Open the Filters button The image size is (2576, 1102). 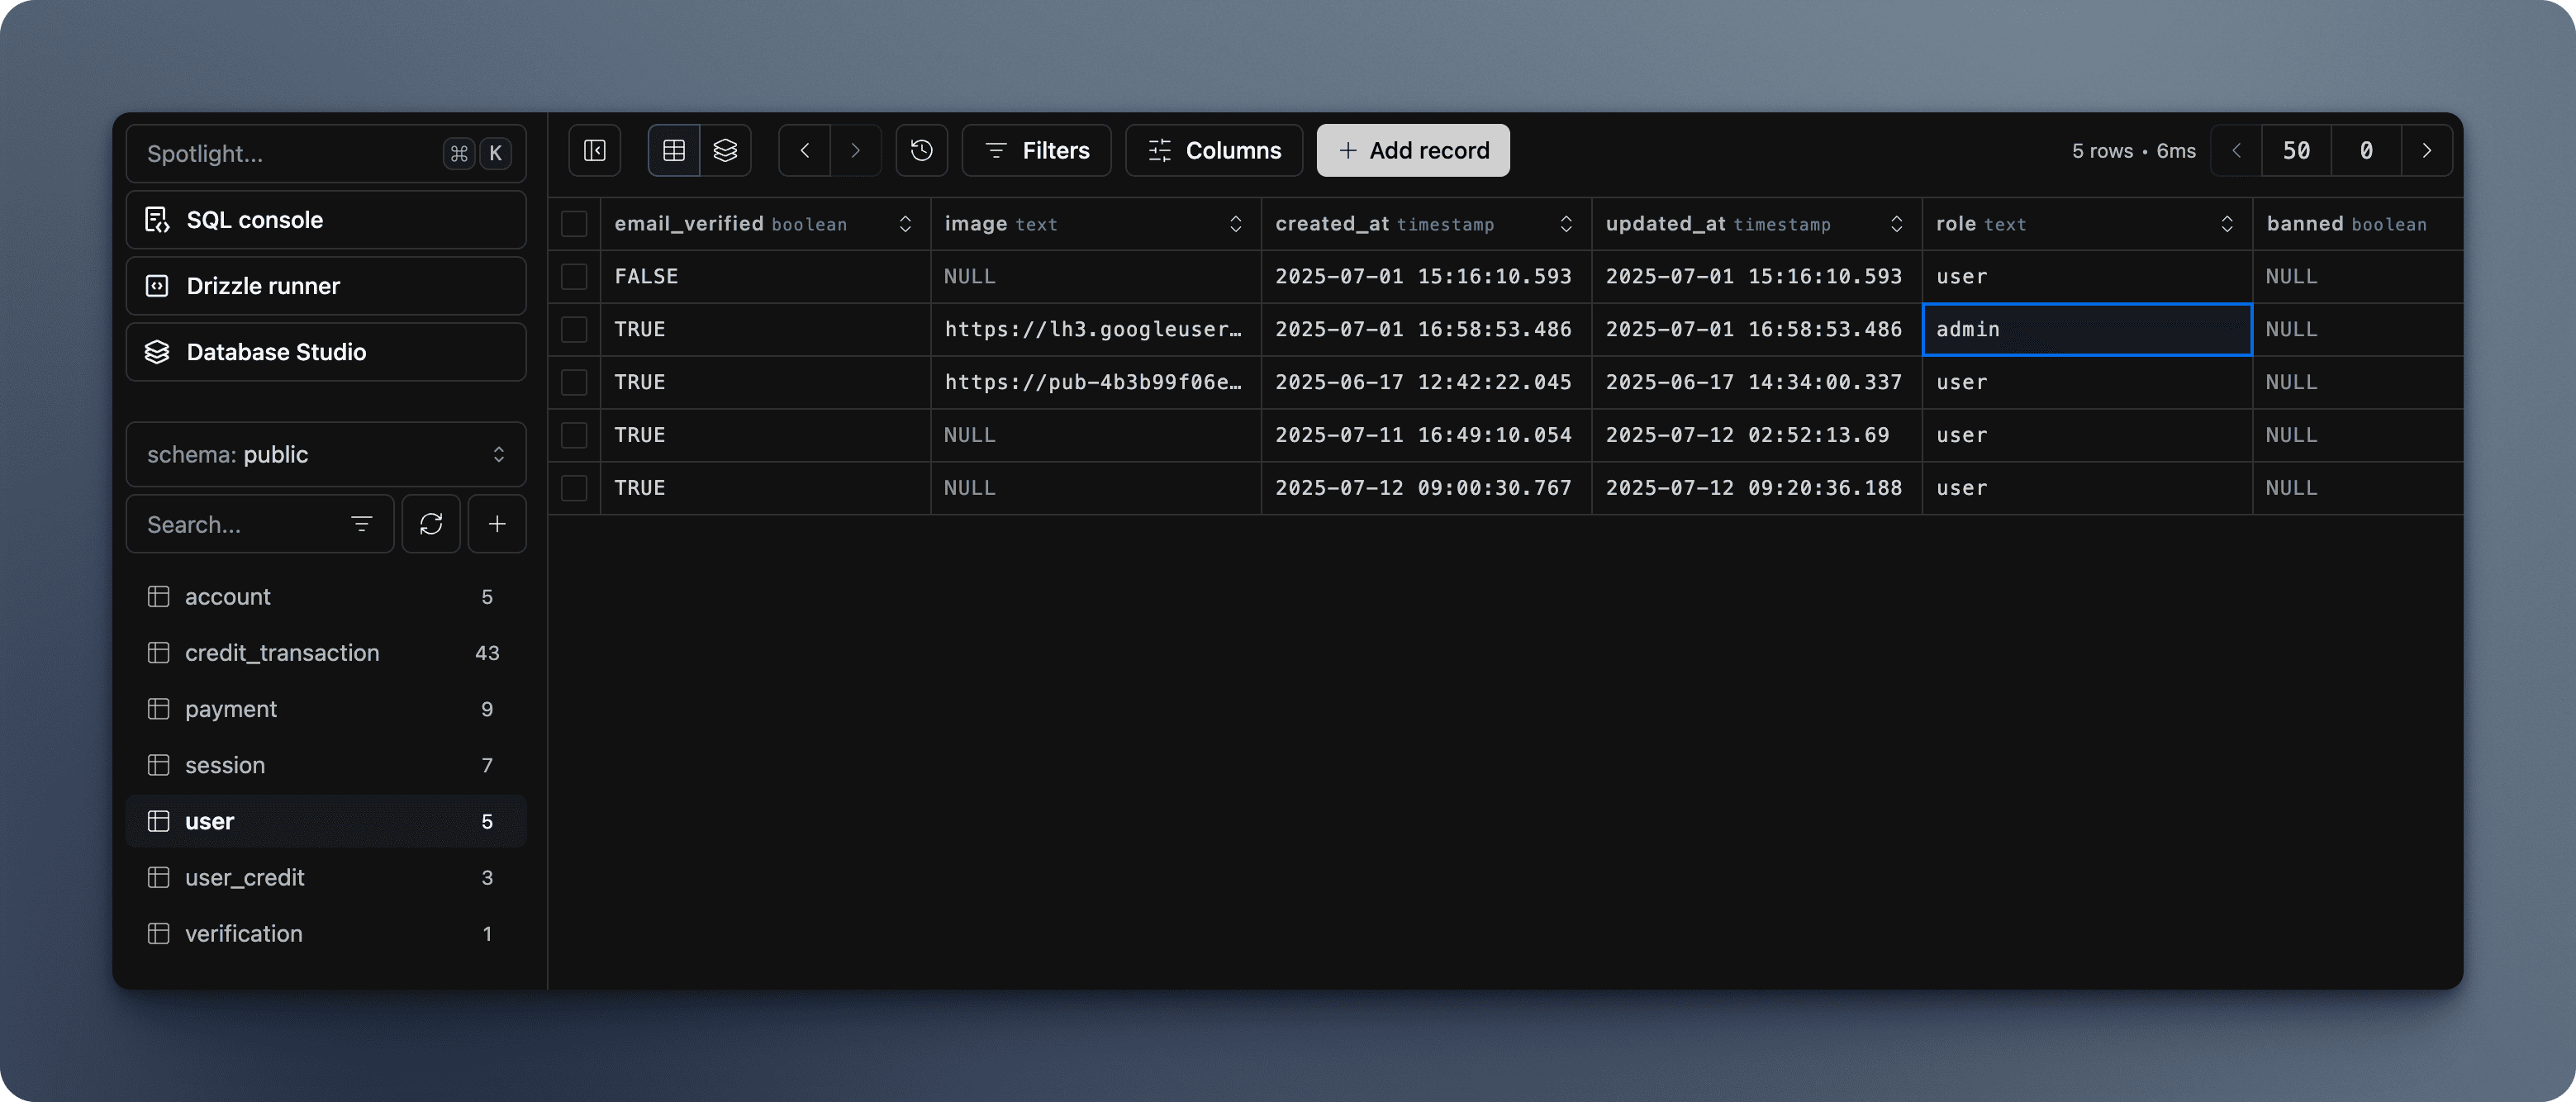[x=1036, y=151]
